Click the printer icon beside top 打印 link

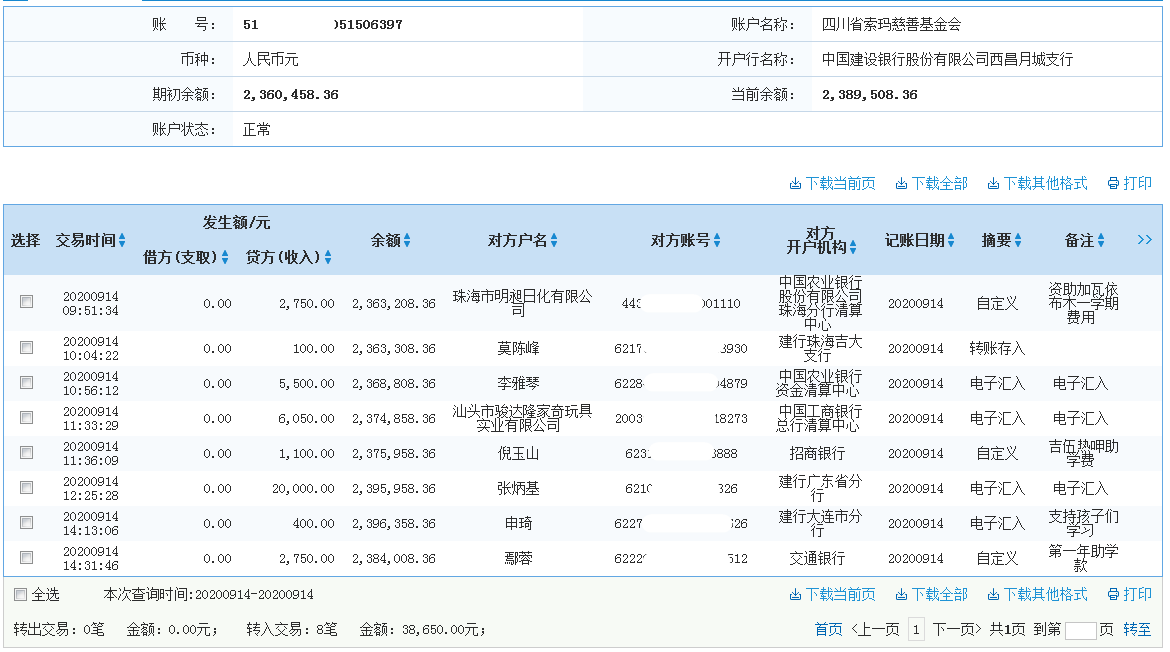tap(1111, 183)
